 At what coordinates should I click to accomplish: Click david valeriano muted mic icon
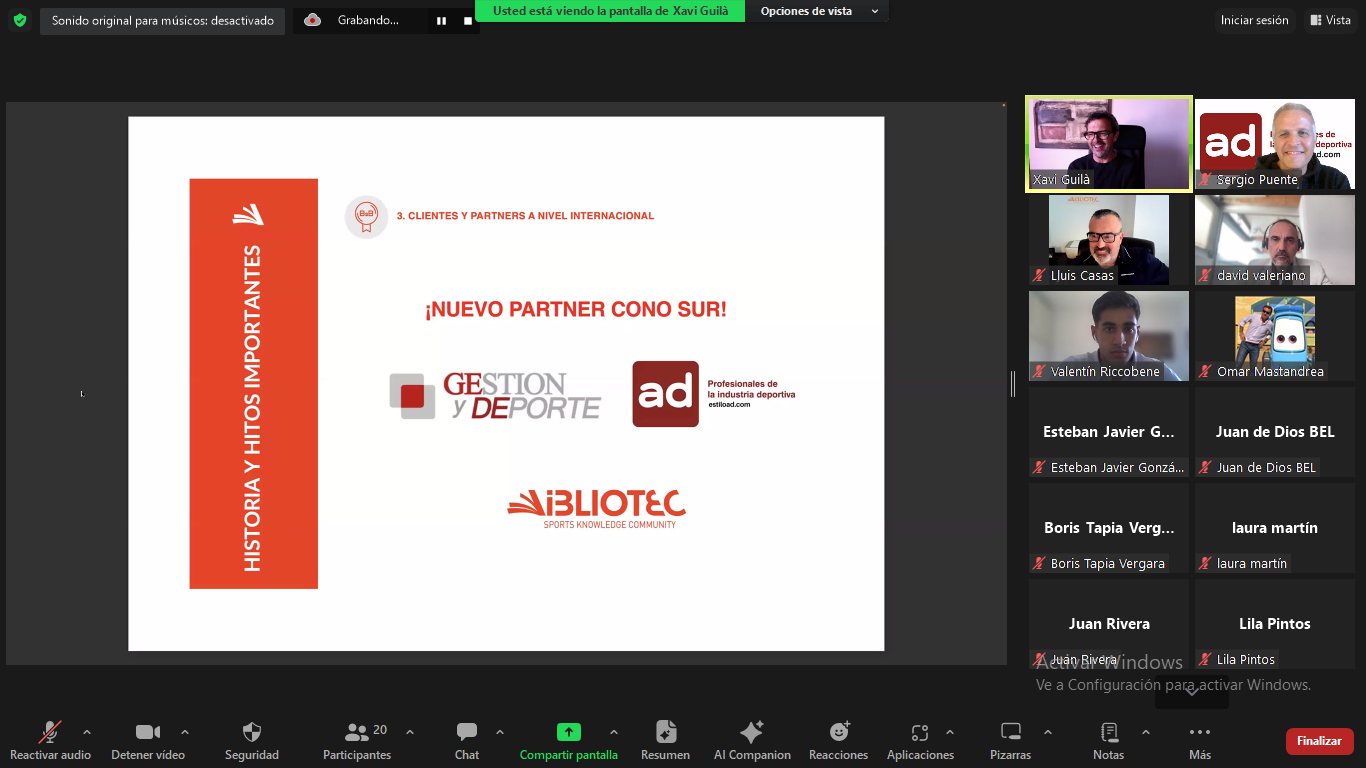click(1206, 276)
